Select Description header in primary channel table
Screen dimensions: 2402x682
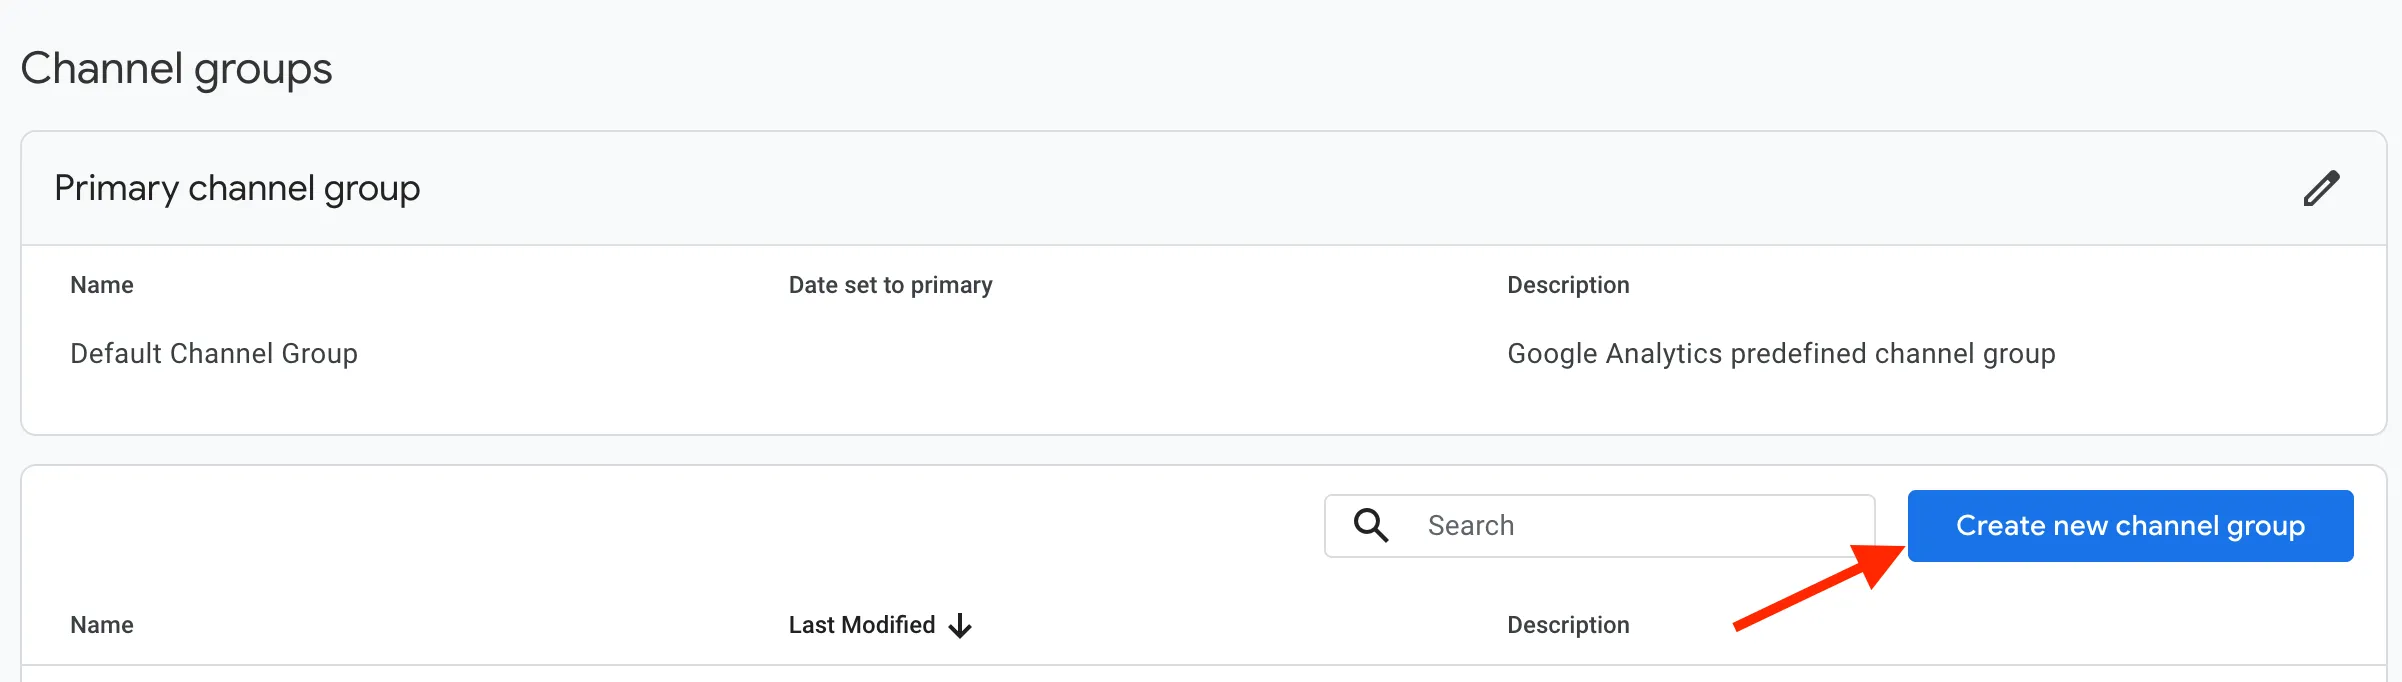click(1568, 285)
